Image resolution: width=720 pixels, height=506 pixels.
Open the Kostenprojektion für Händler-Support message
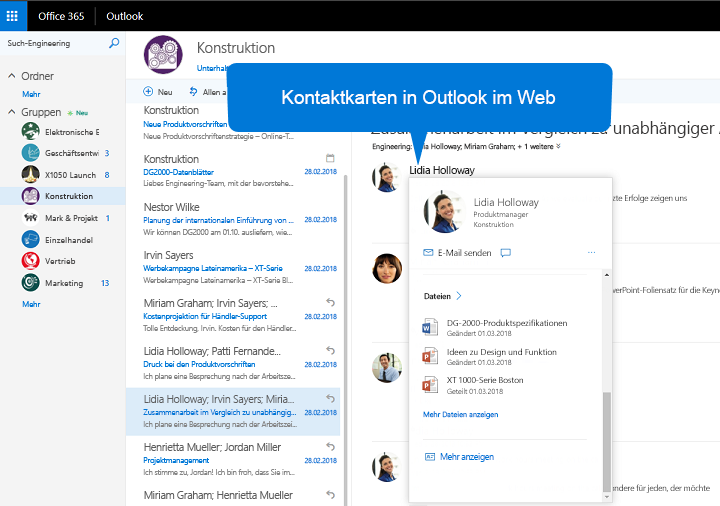pos(233,316)
